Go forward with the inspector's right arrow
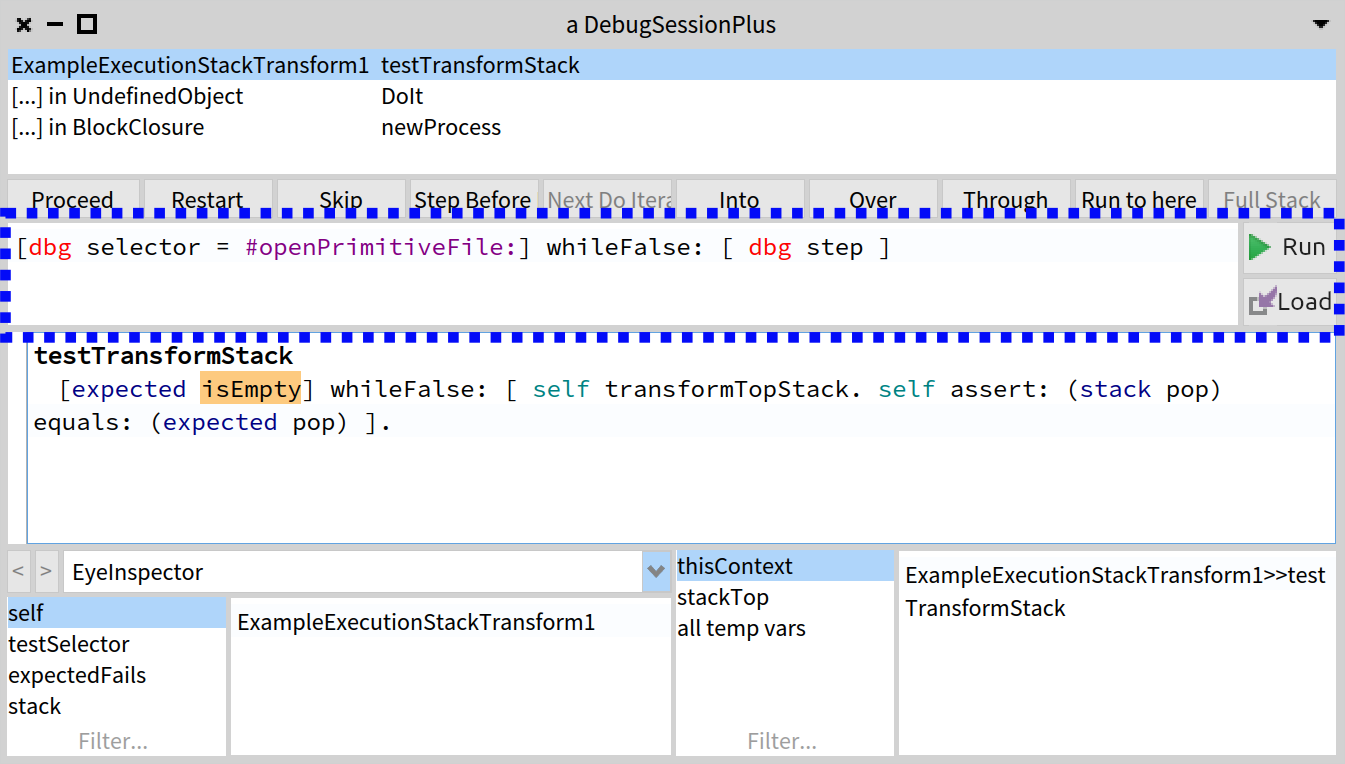This screenshot has width=1345, height=764. point(46,572)
